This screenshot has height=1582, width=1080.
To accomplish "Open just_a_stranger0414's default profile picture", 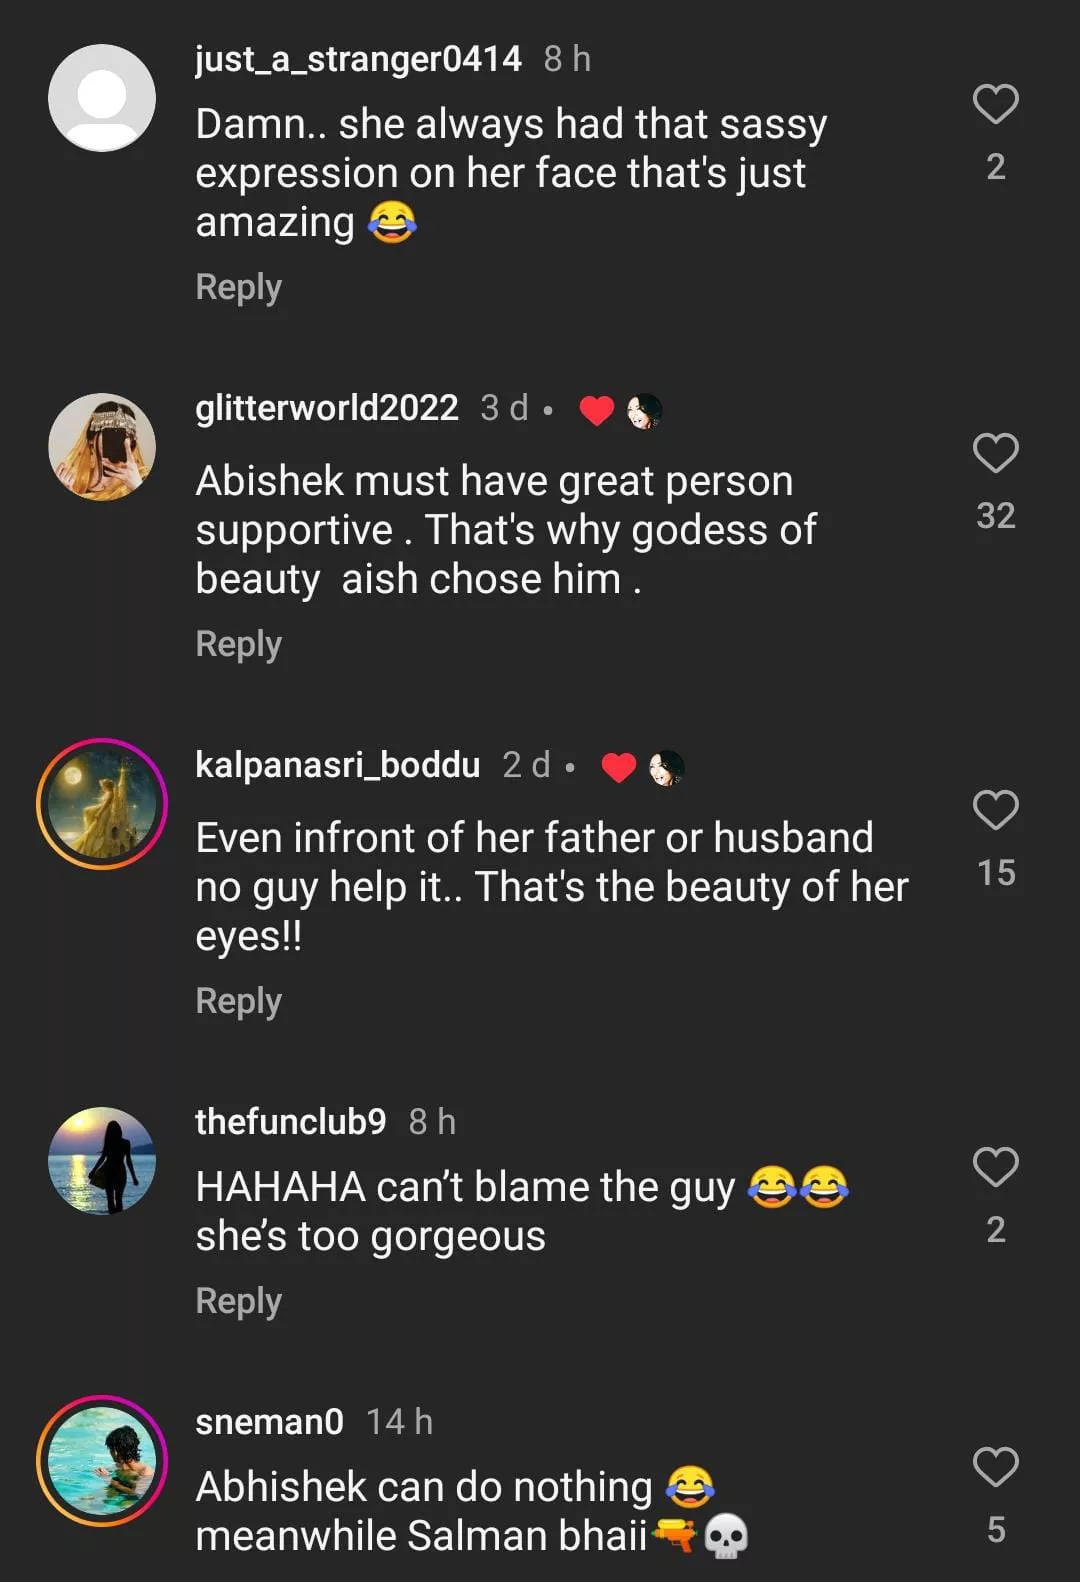I will [102, 98].
